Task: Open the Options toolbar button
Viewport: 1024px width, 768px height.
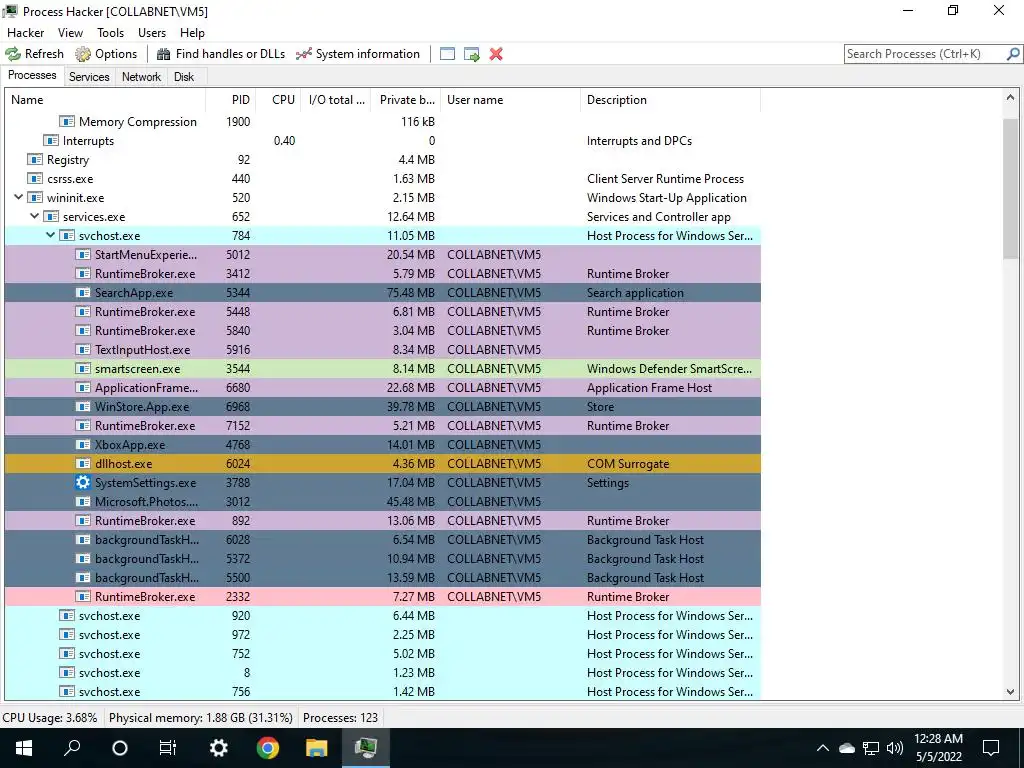Action: click(106, 54)
